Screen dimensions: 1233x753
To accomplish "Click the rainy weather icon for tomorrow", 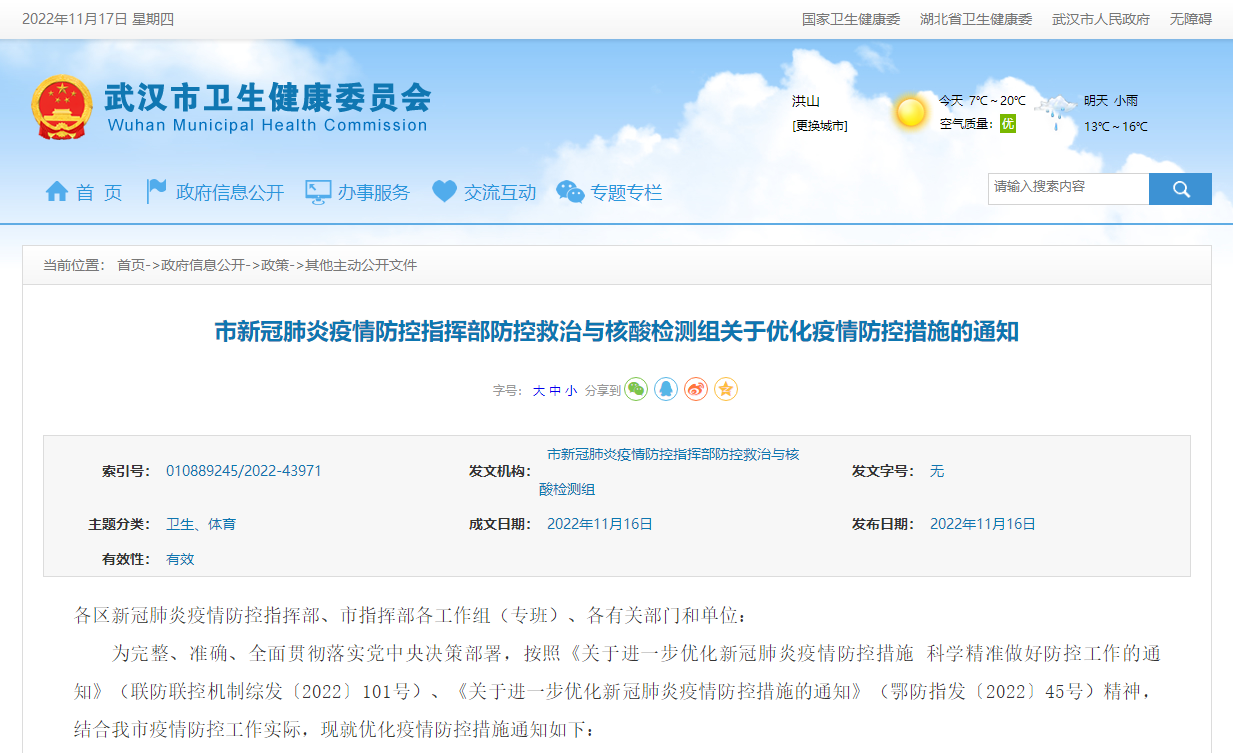I will tap(1055, 112).
